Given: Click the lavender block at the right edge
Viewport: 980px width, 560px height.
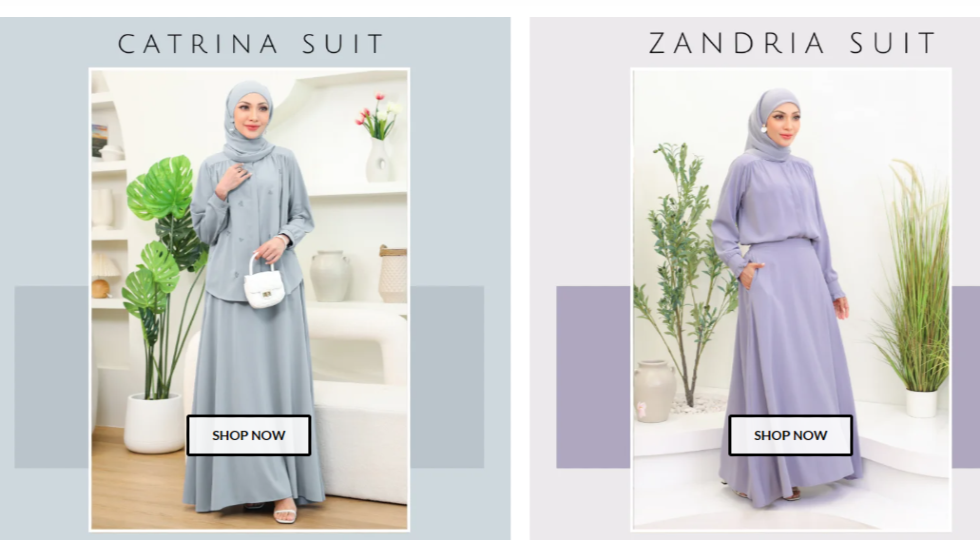Looking at the screenshot, I should click(966, 377).
